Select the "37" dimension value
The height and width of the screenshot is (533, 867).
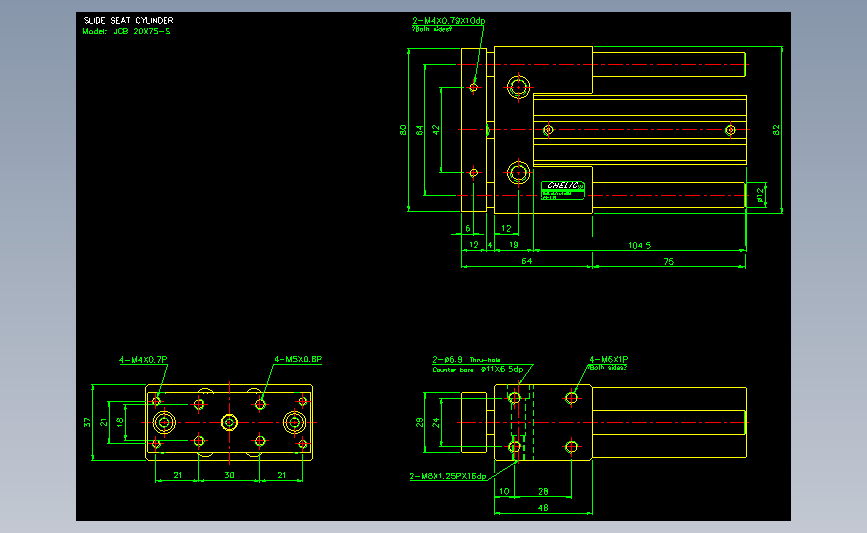(87, 422)
